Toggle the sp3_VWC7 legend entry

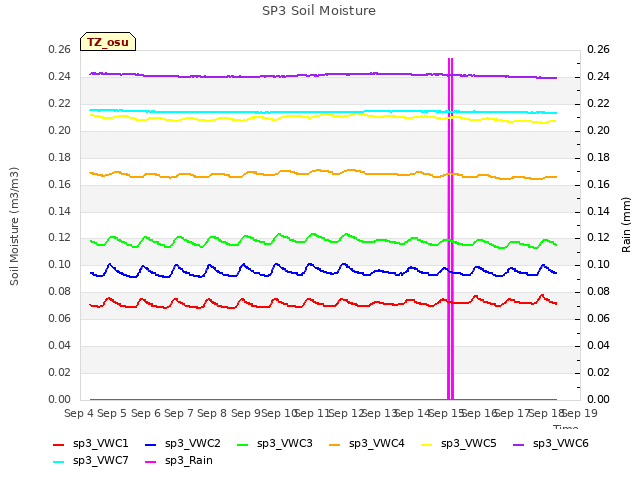pos(91,461)
